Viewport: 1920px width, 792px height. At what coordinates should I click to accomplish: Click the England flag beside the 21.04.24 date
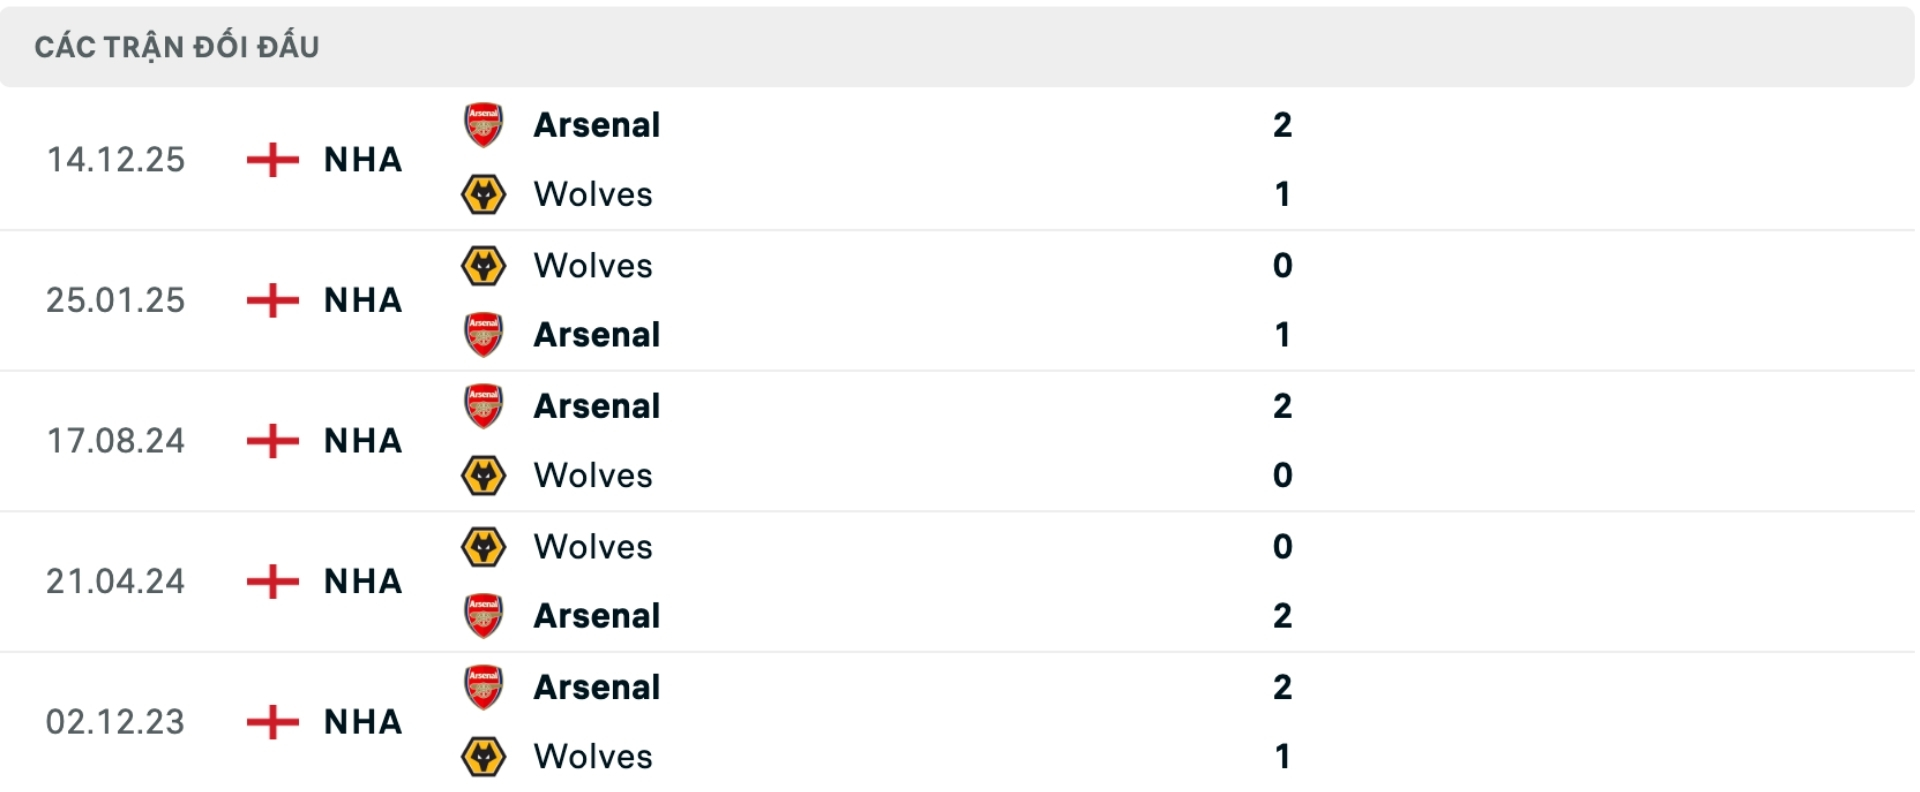tap(270, 582)
